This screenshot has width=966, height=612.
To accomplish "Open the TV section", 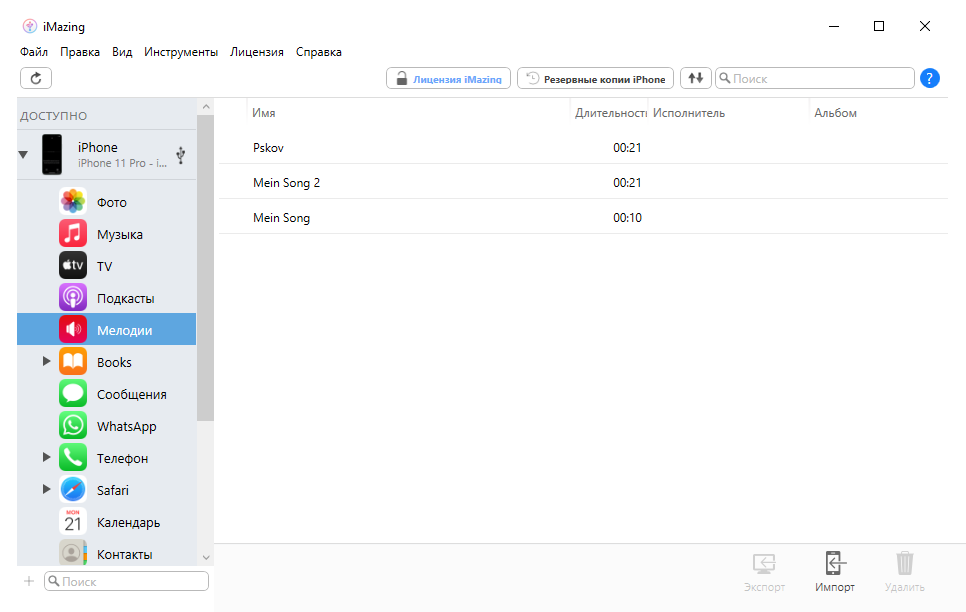I will [x=107, y=266].
